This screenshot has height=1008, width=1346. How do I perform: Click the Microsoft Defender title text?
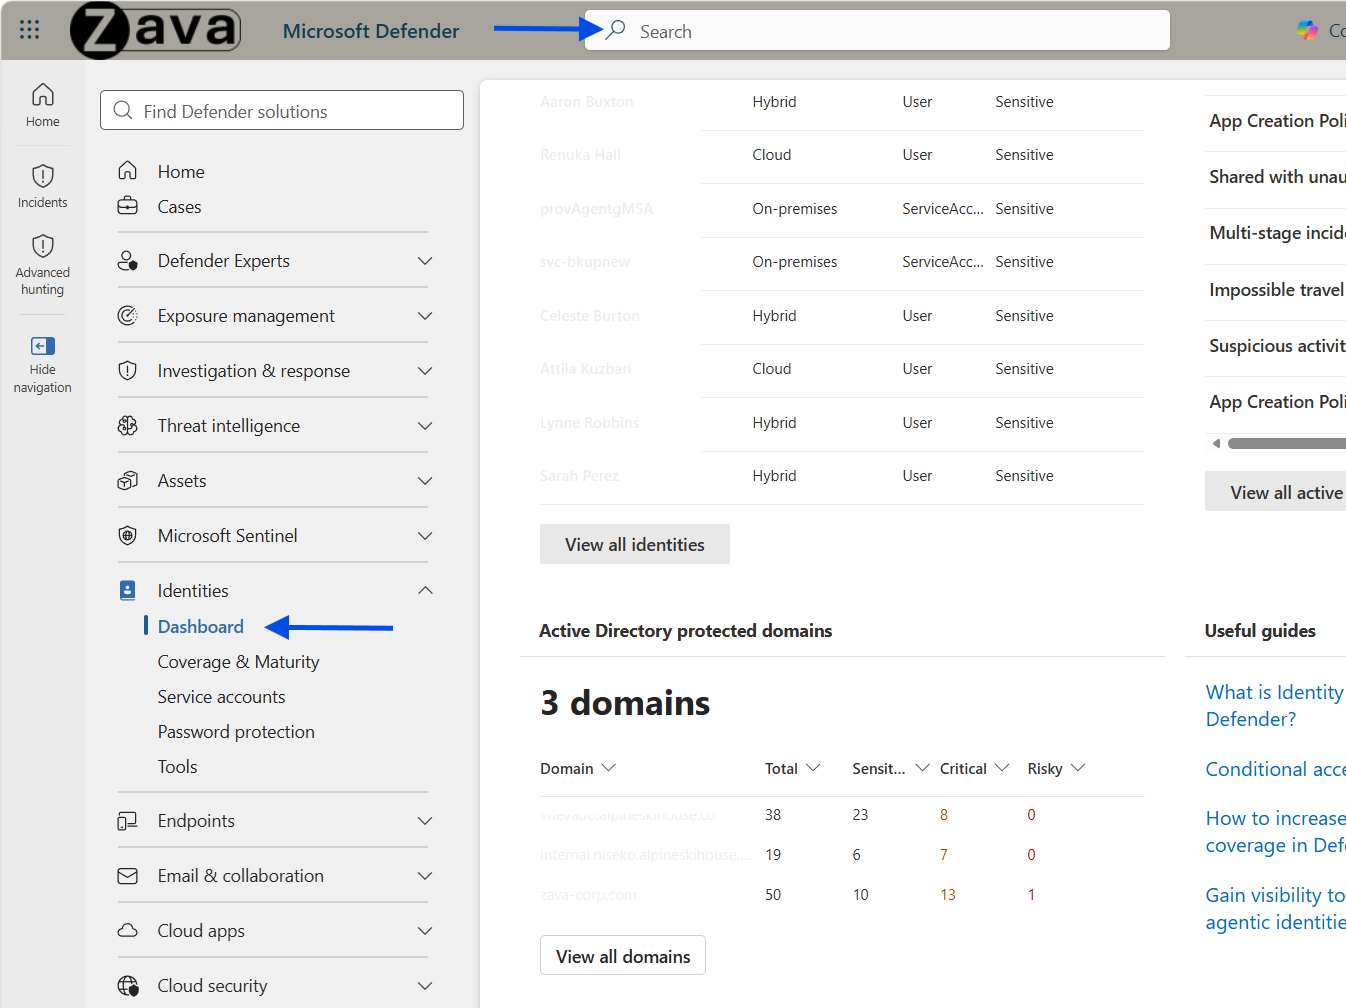(x=371, y=31)
